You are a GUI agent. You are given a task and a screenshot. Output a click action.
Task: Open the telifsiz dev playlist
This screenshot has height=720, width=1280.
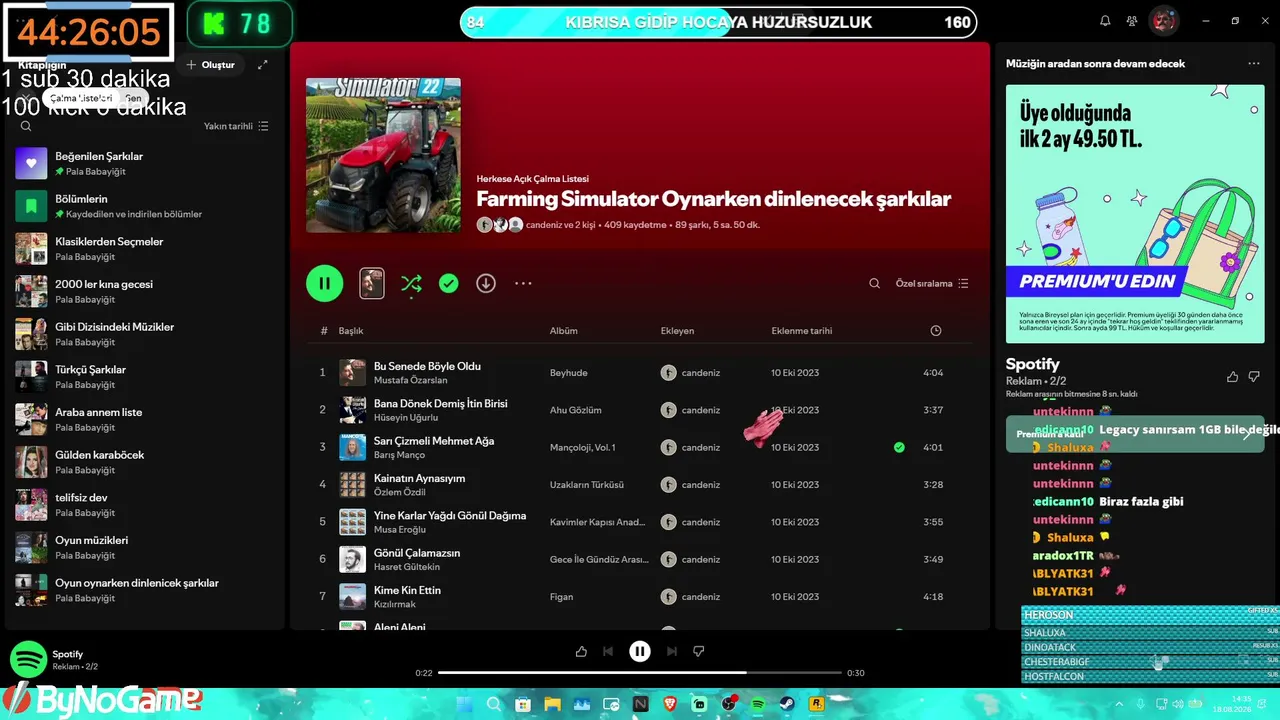click(145, 505)
